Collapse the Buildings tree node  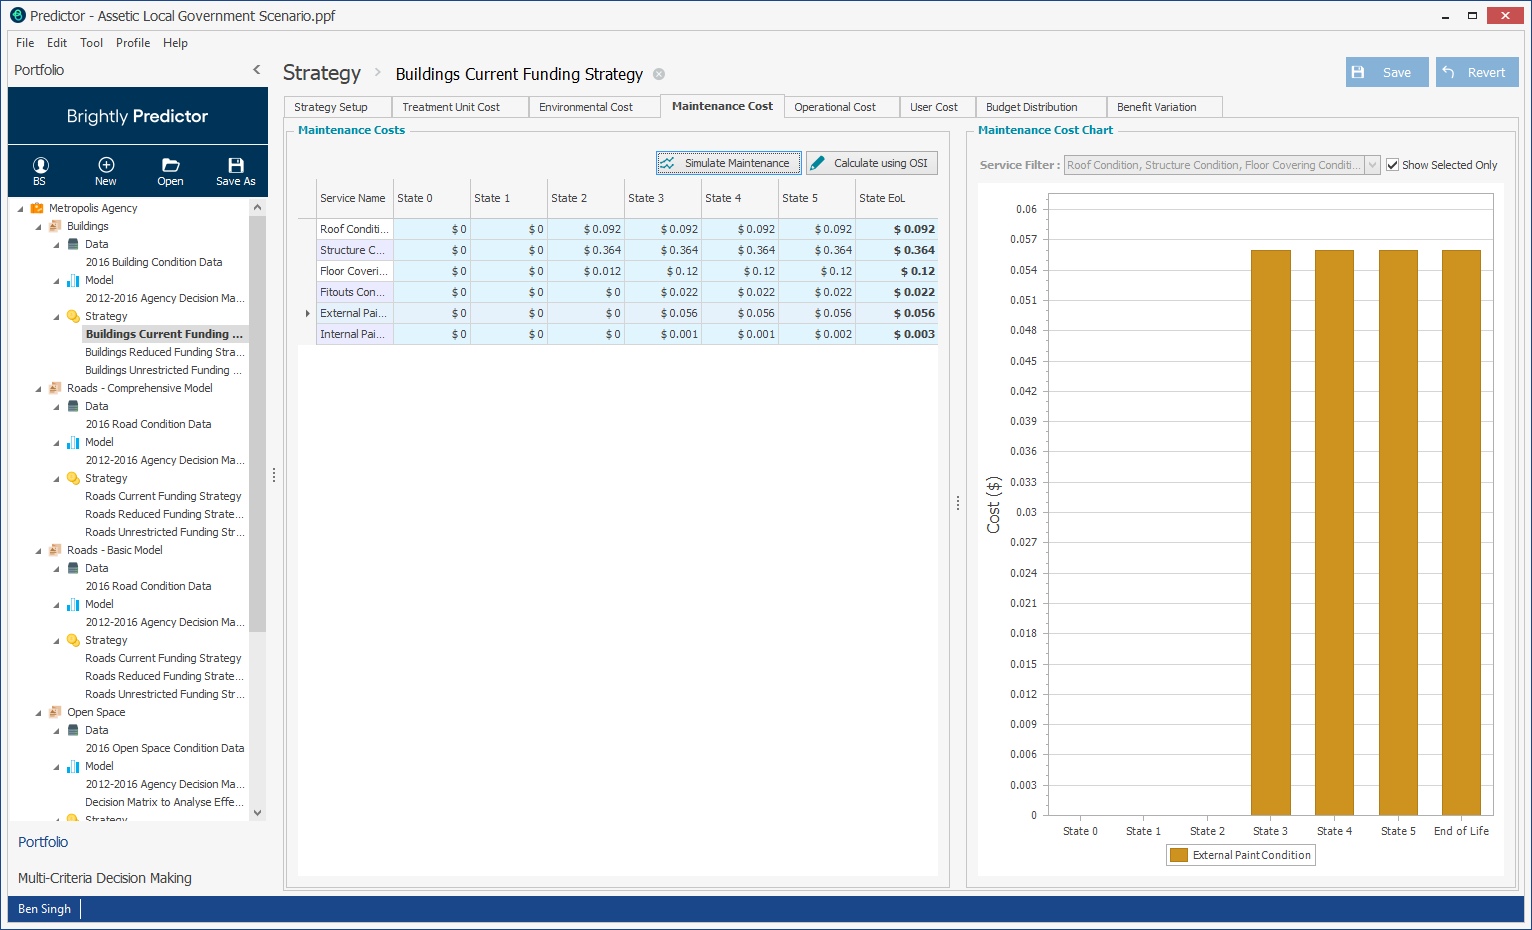(39, 227)
